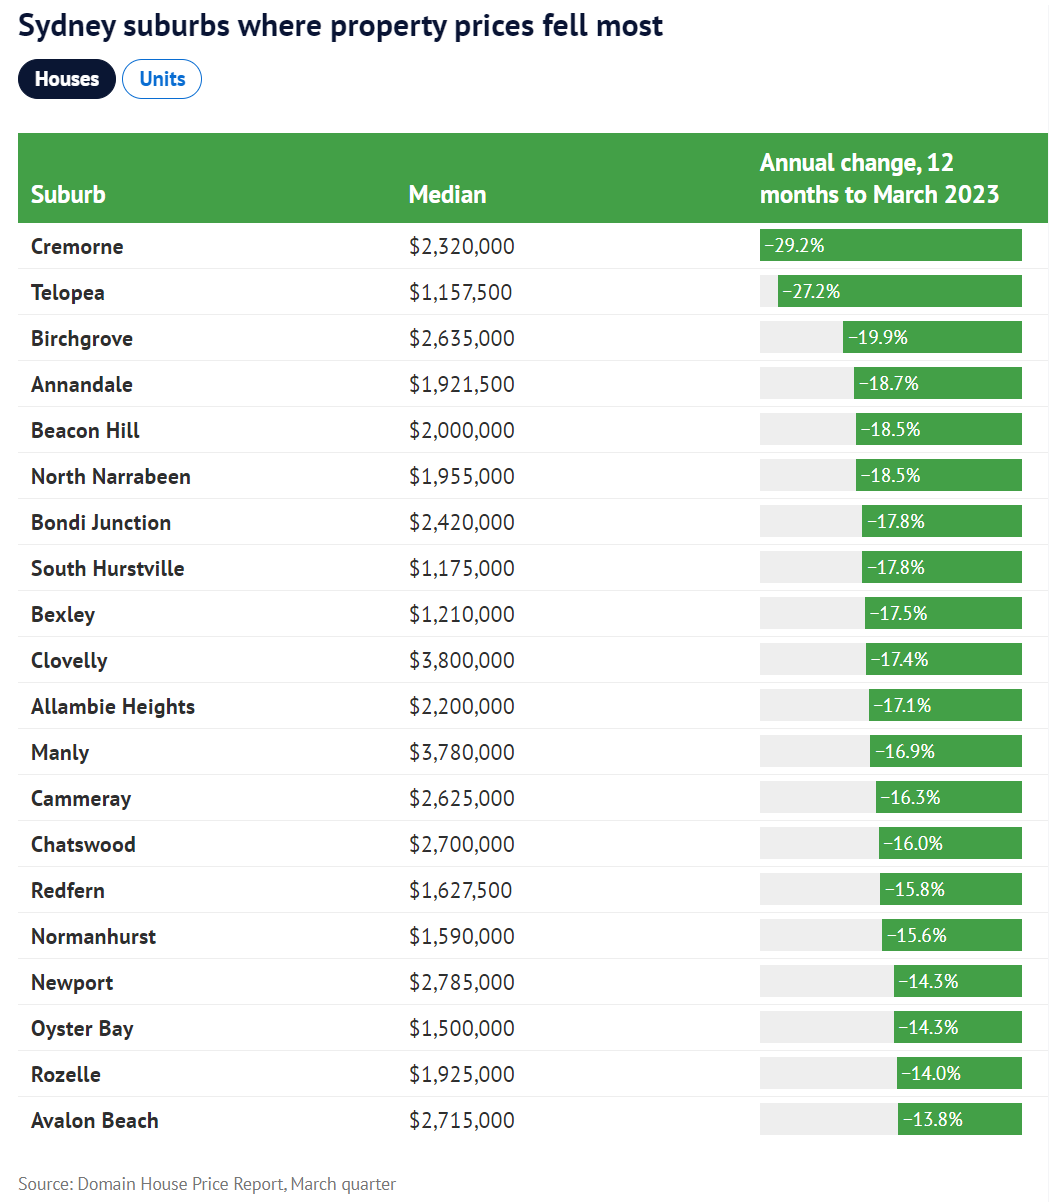Select the Cremorne suburb row

(533, 246)
